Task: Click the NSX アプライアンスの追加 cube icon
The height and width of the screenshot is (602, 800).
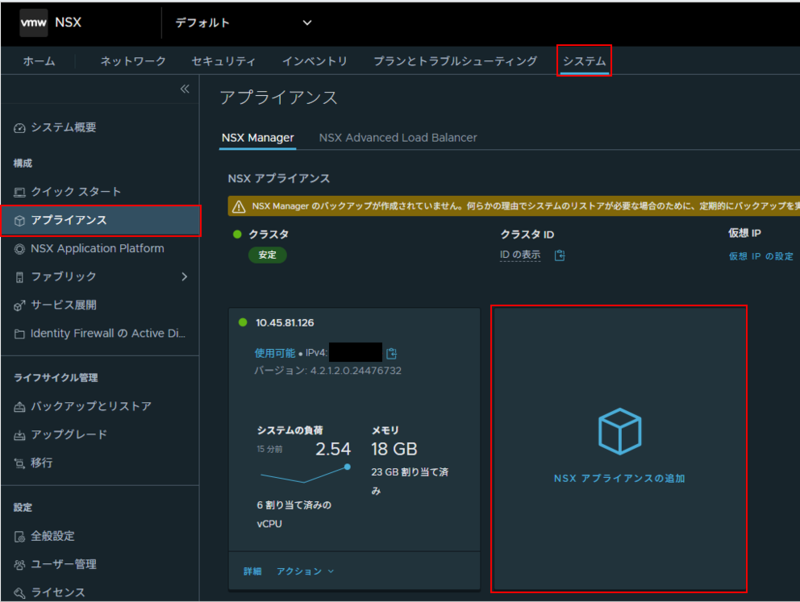Action: pos(619,432)
